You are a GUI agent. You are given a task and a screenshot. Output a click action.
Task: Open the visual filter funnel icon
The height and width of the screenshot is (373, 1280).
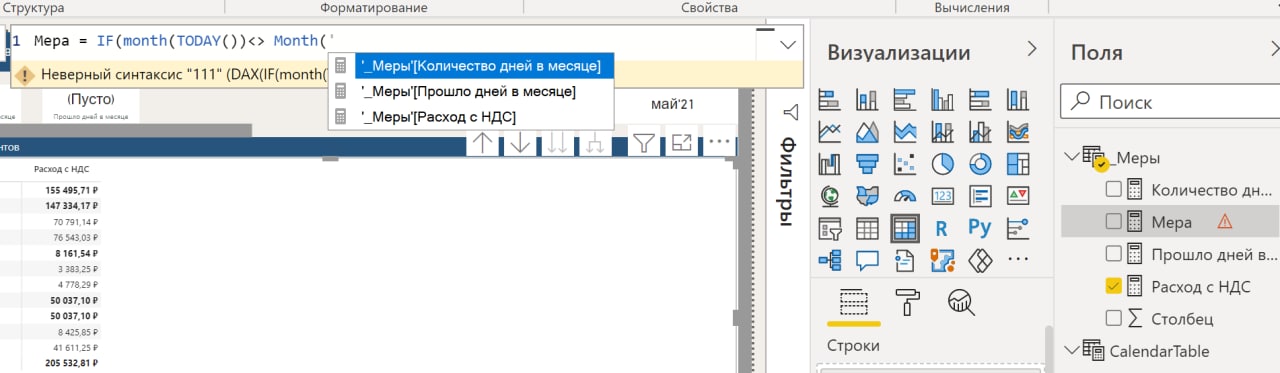tap(644, 143)
